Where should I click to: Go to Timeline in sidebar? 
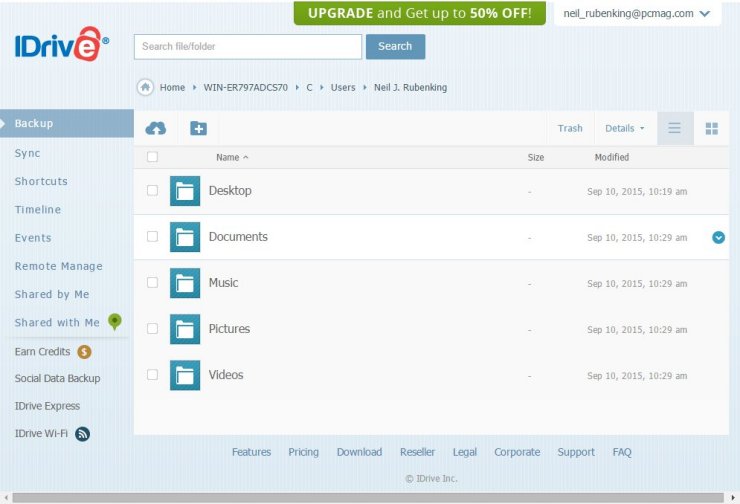tap(38, 210)
